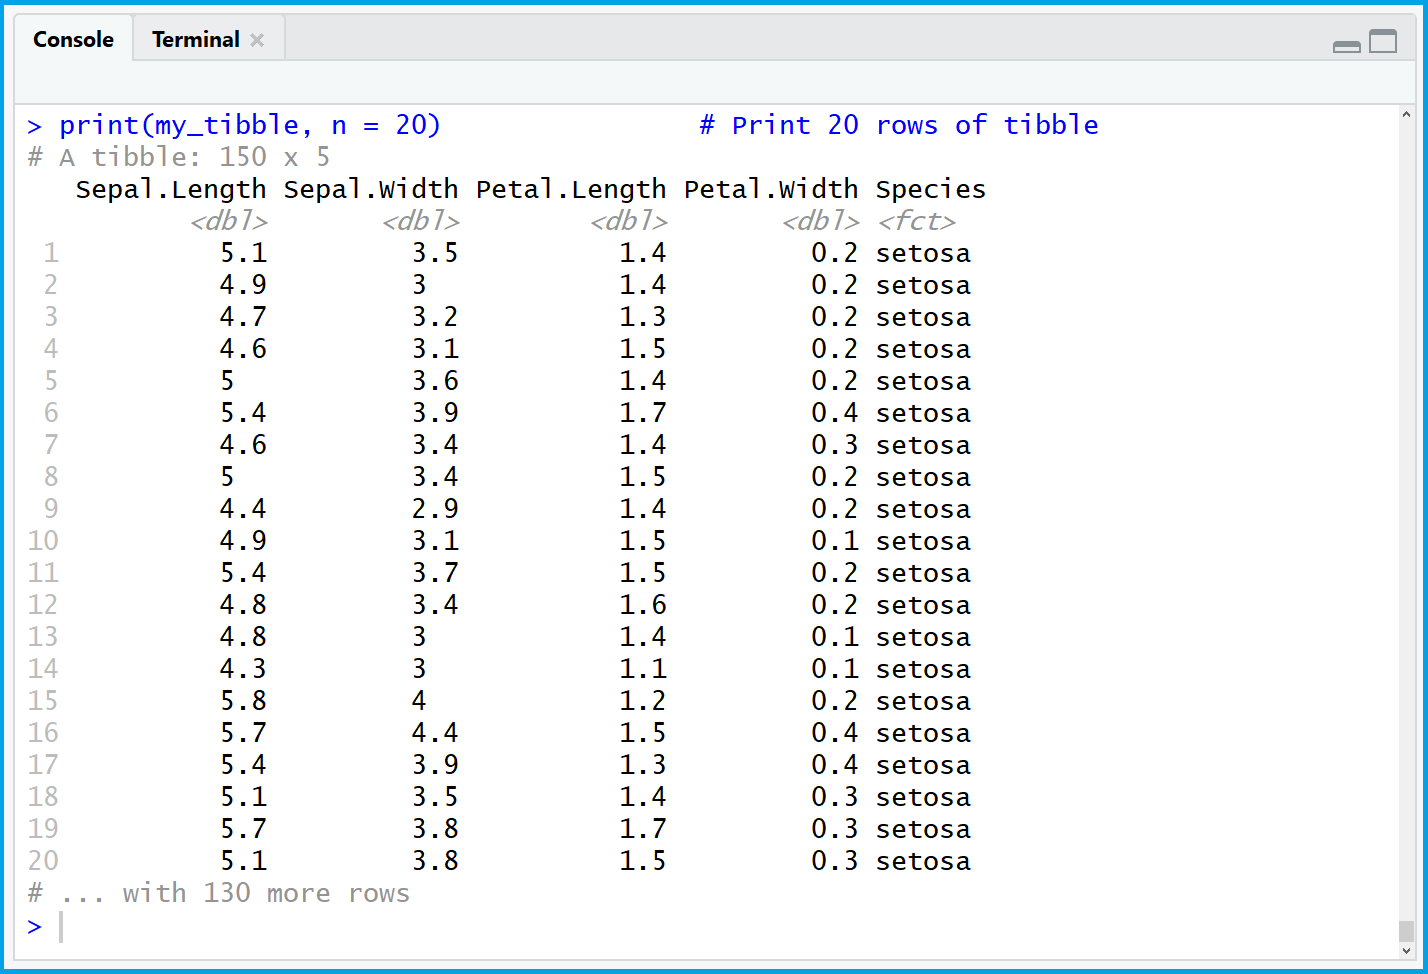Click the <fct> type label
Image resolution: width=1428 pixels, height=974 pixels.
tap(916, 221)
